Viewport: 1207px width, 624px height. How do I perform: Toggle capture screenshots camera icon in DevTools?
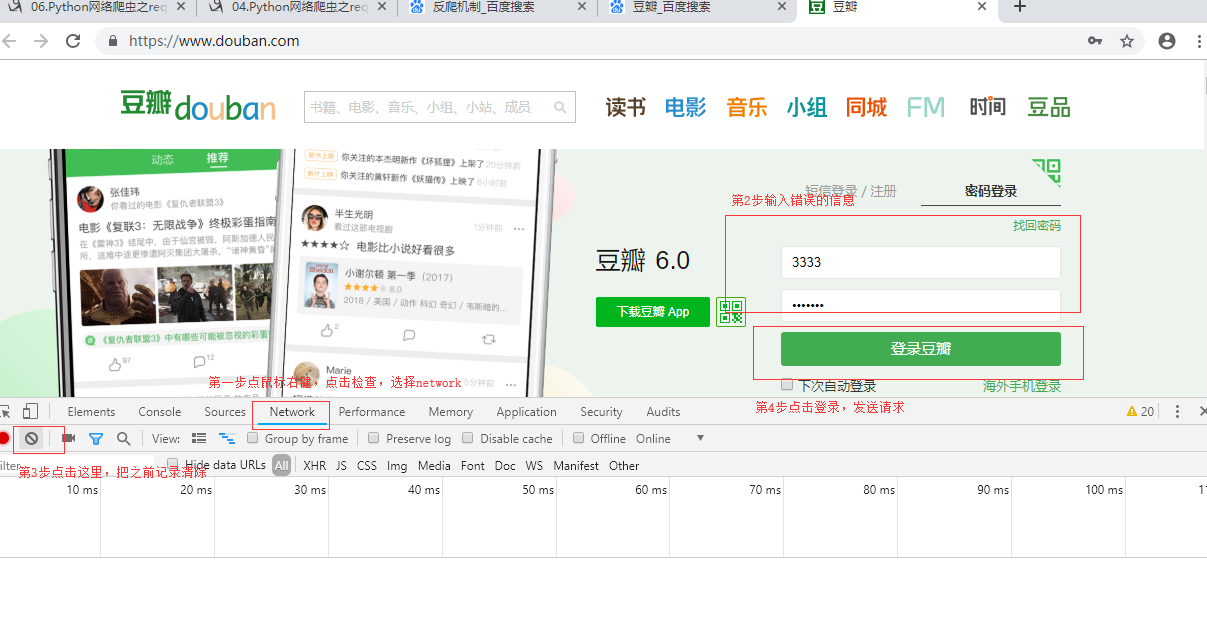[69, 438]
